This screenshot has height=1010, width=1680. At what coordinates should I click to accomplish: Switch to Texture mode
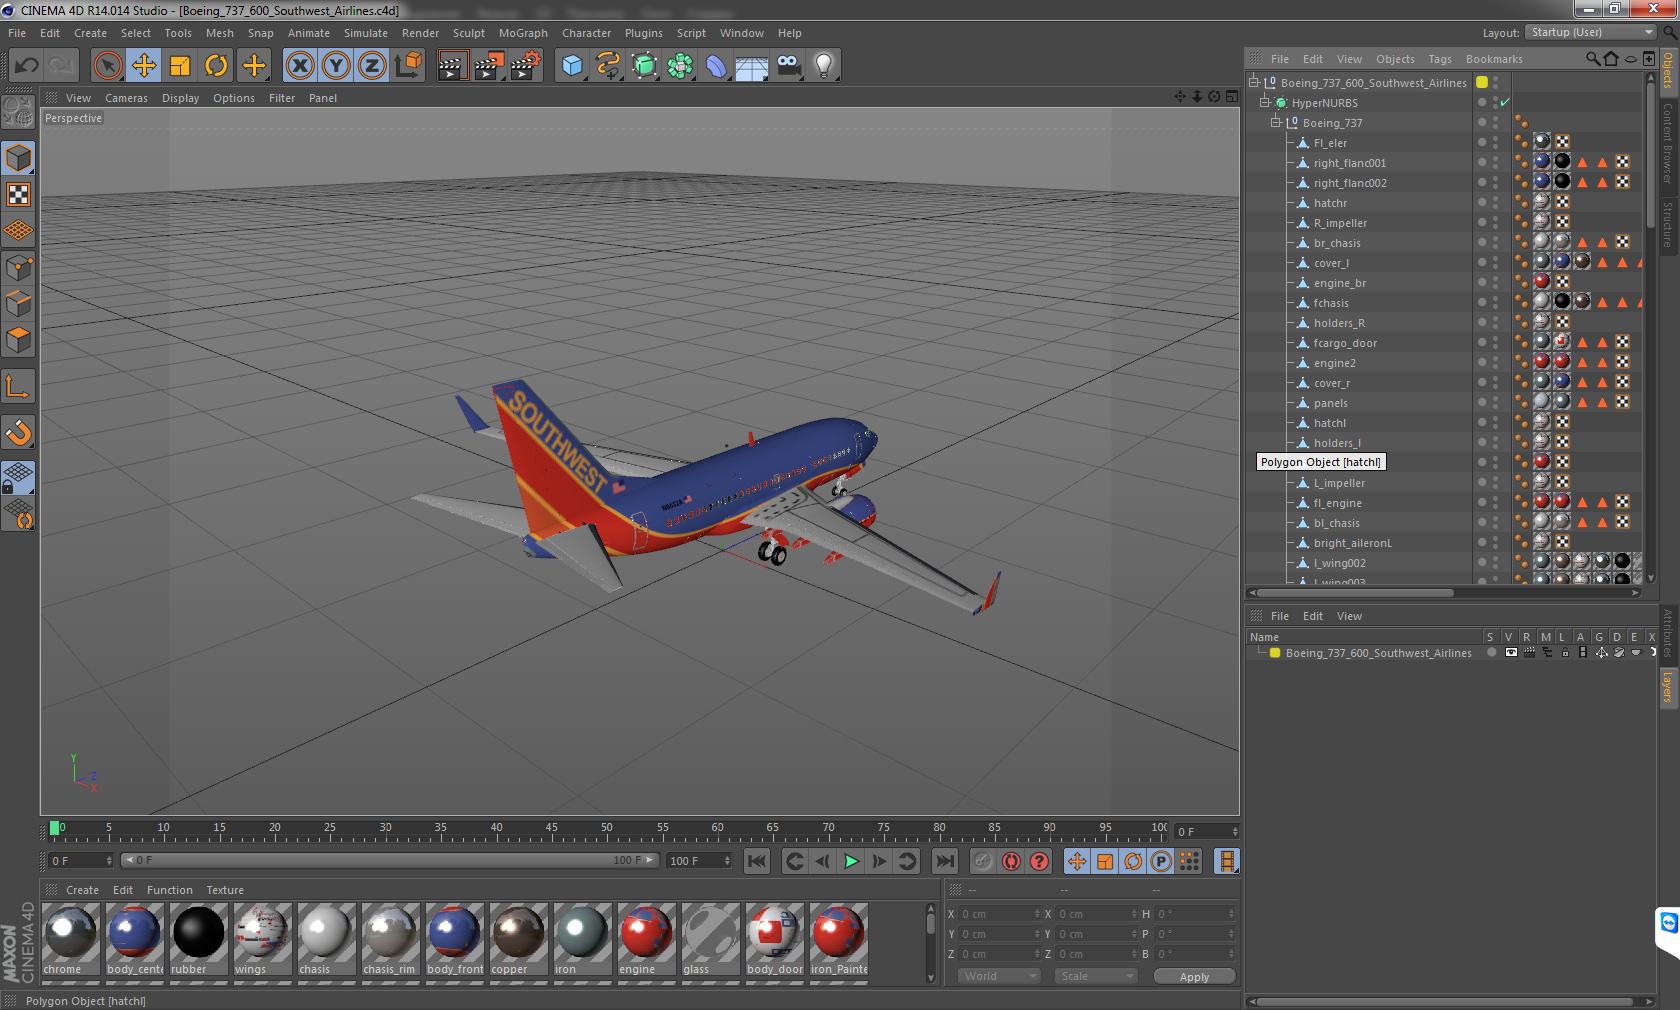tap(19, 195)
